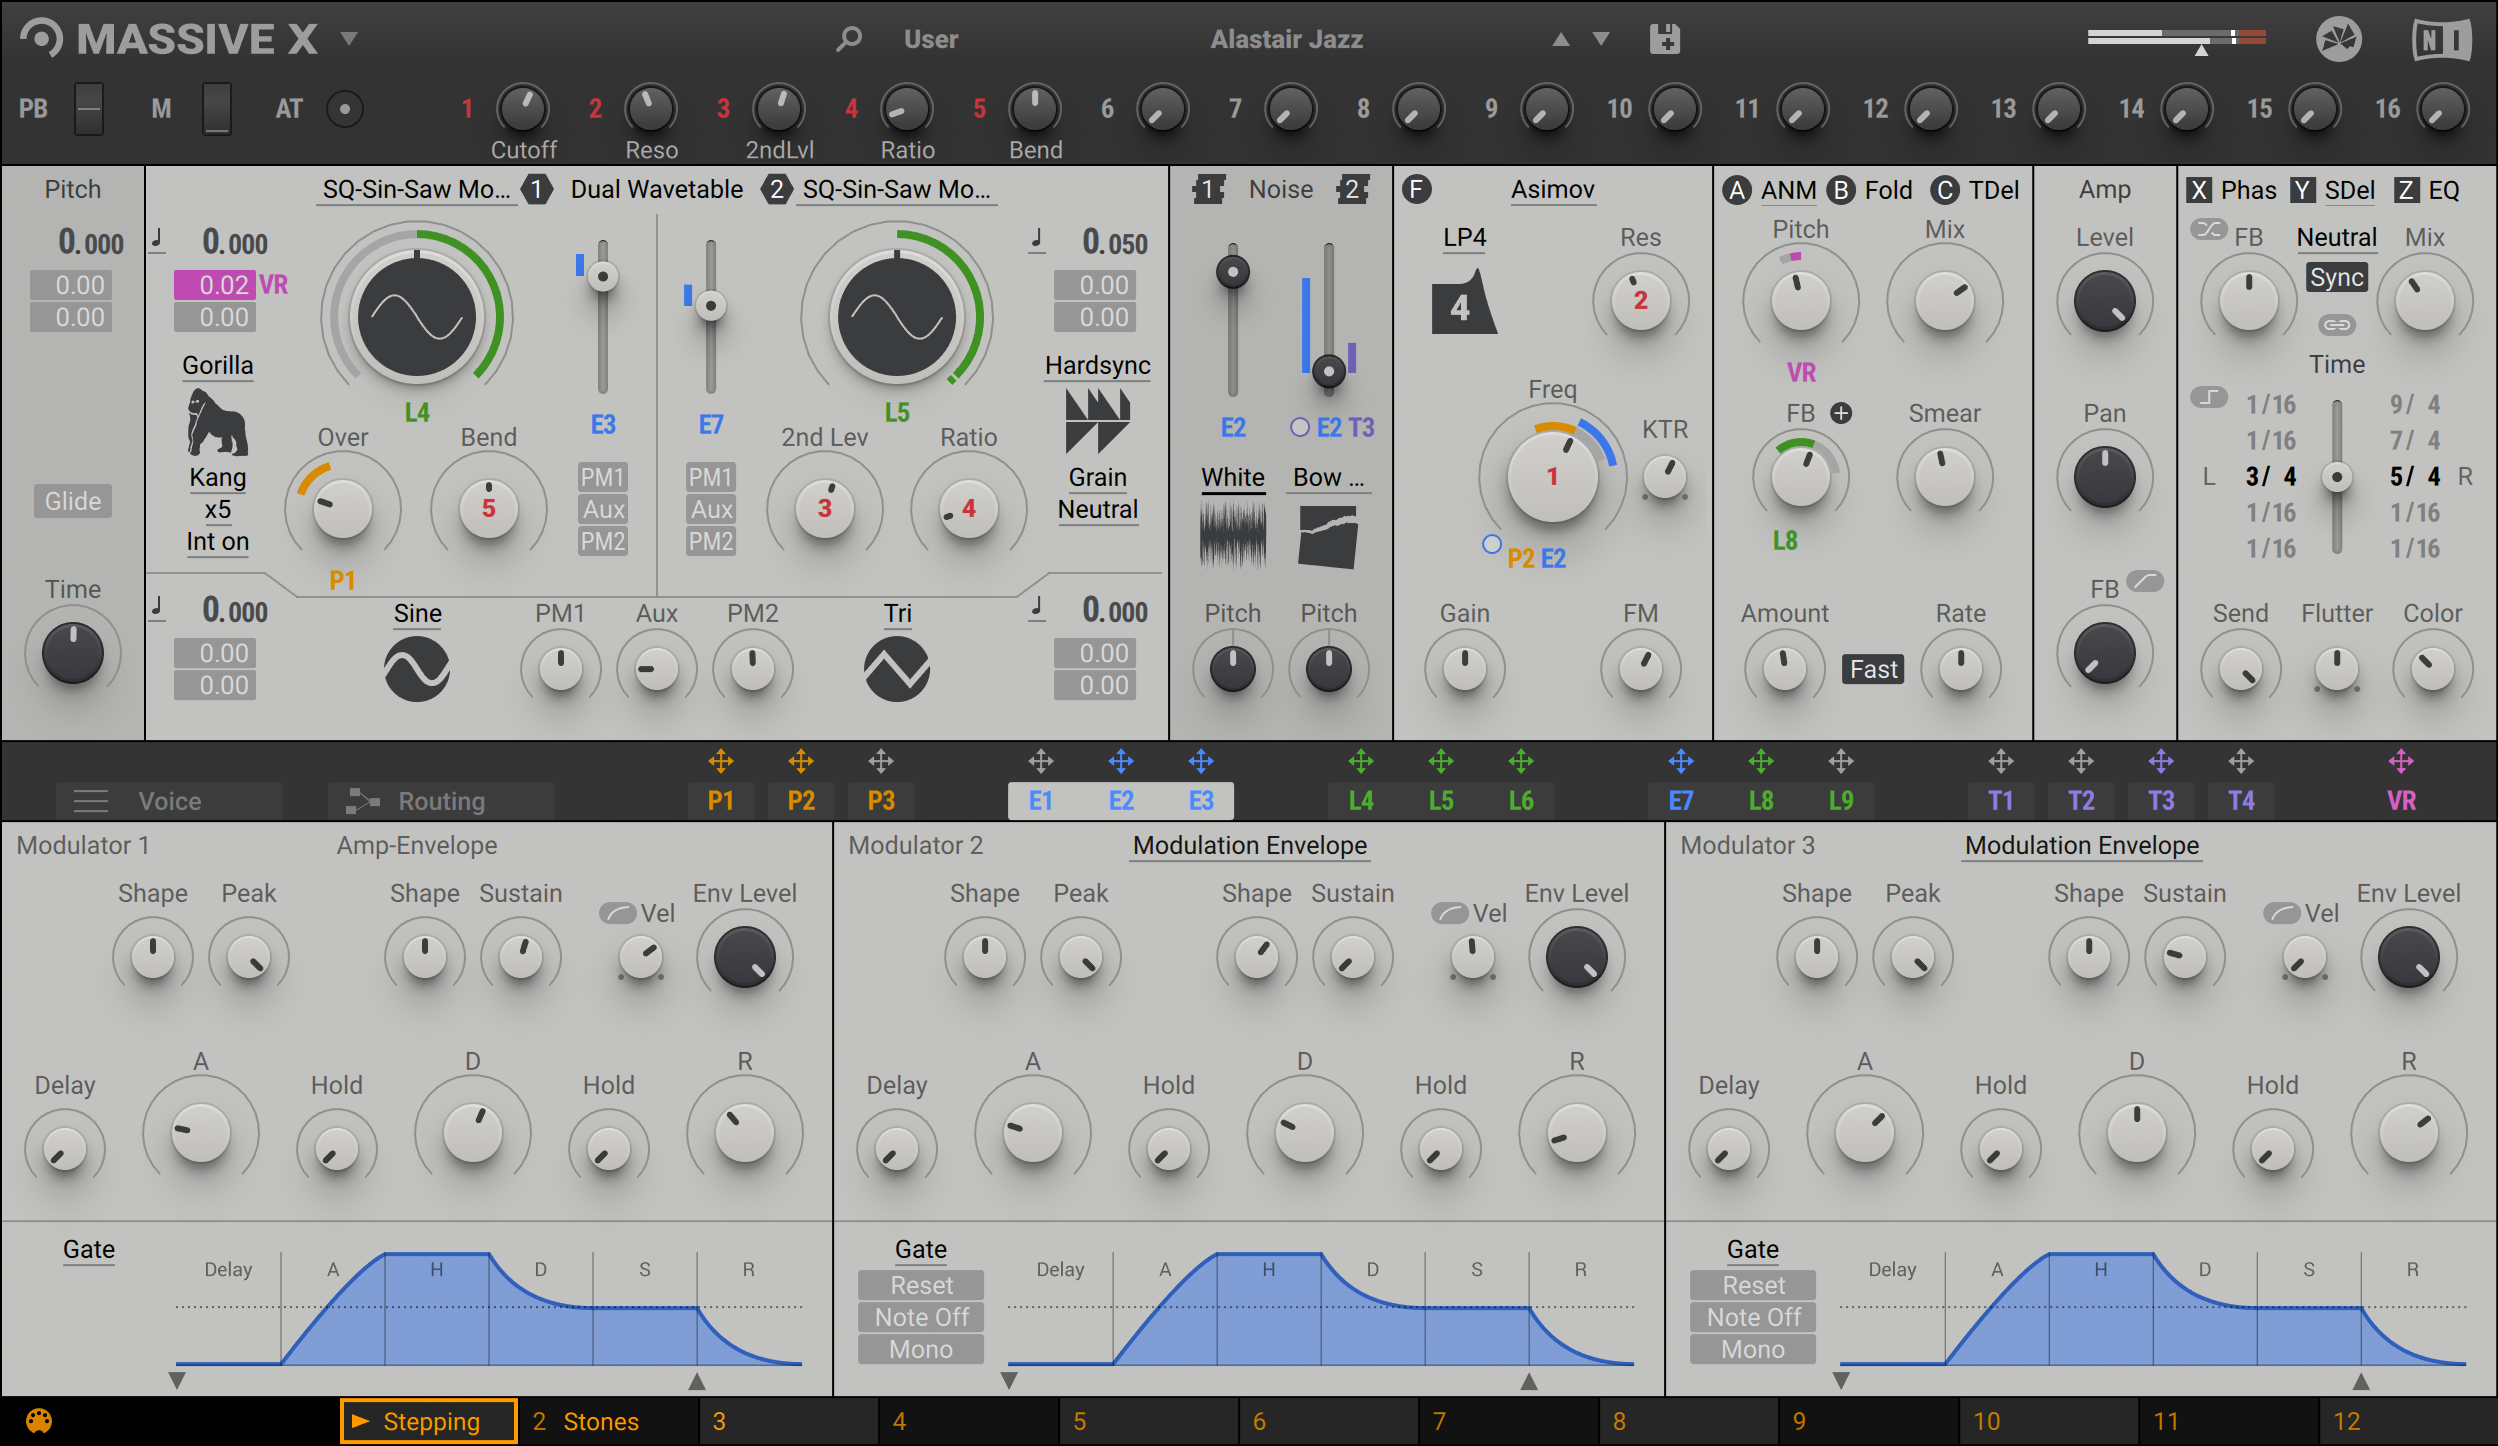Click the palette icon in bottom bar
This screenshot has height=1446, width=2498.
(40, 1420)
